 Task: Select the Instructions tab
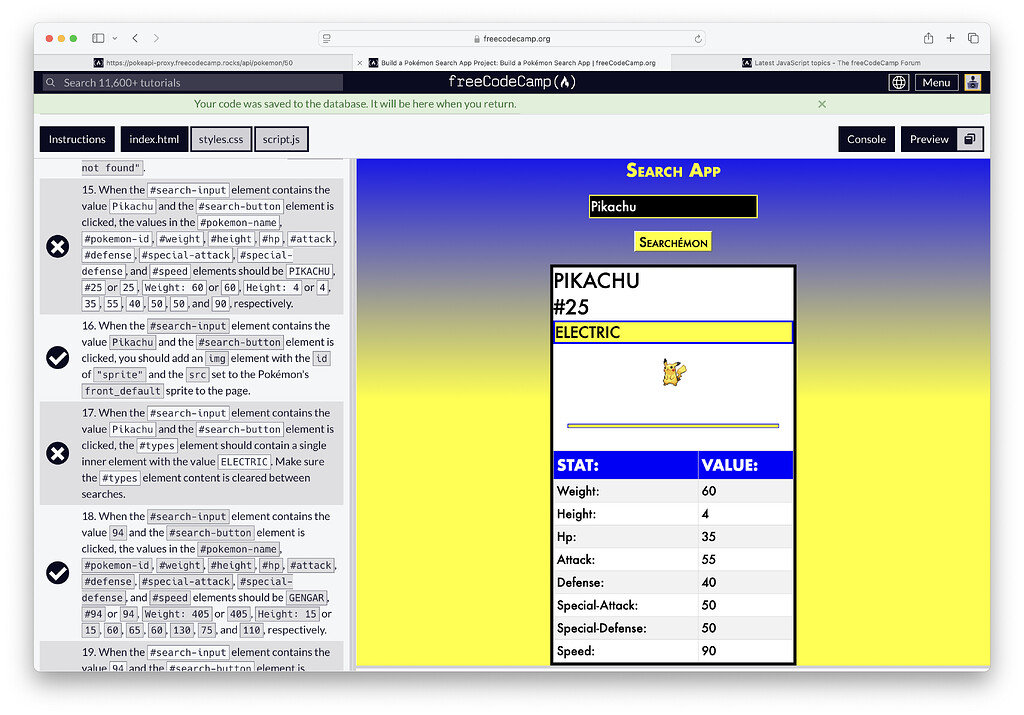(77, 139)
